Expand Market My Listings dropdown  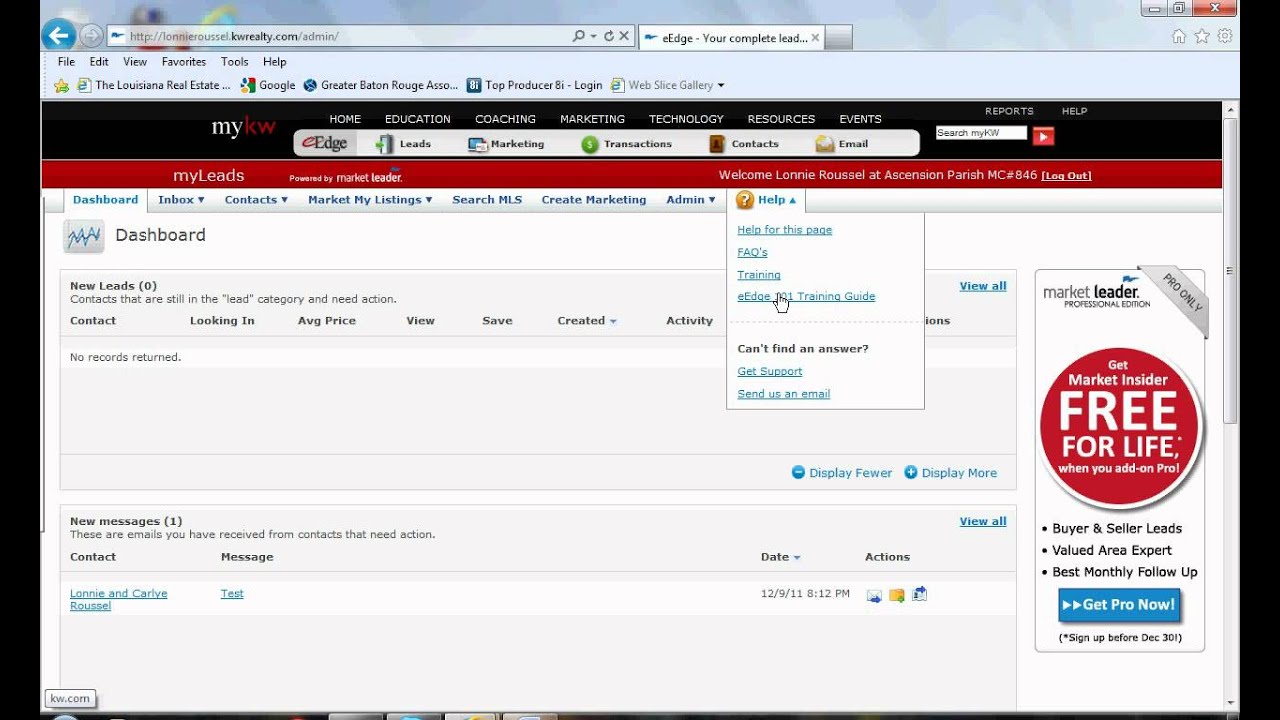370,200
